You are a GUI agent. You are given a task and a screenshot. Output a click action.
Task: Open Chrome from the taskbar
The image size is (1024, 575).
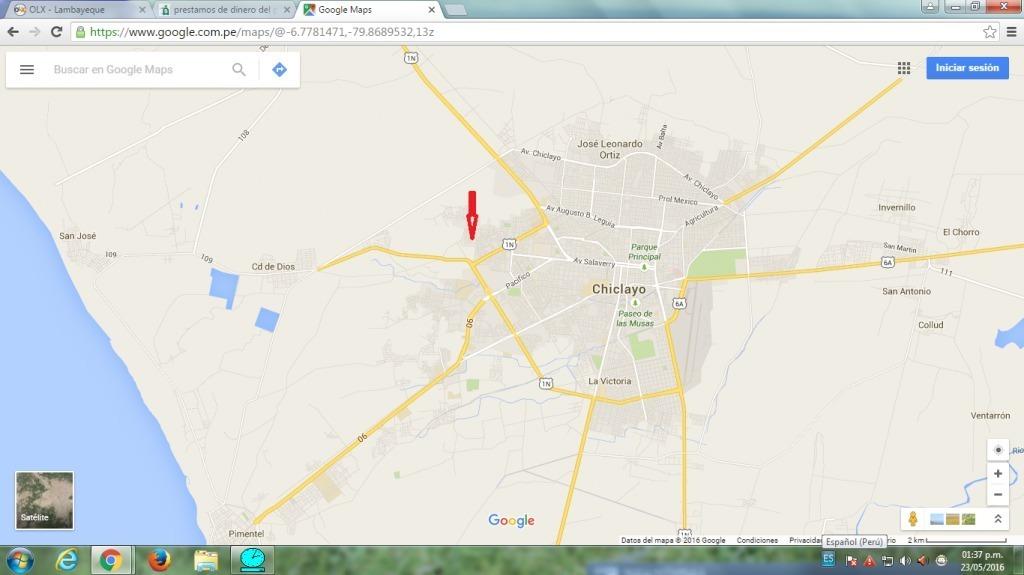tap(111, 561)
